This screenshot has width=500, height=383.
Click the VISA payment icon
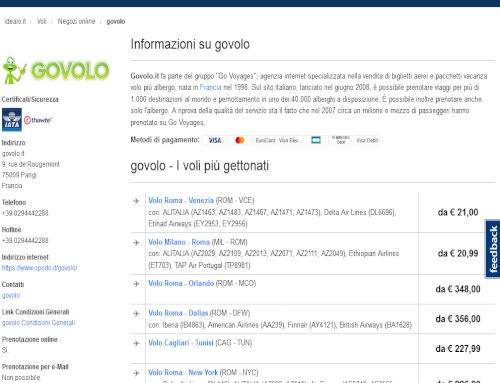click(215, 140)
